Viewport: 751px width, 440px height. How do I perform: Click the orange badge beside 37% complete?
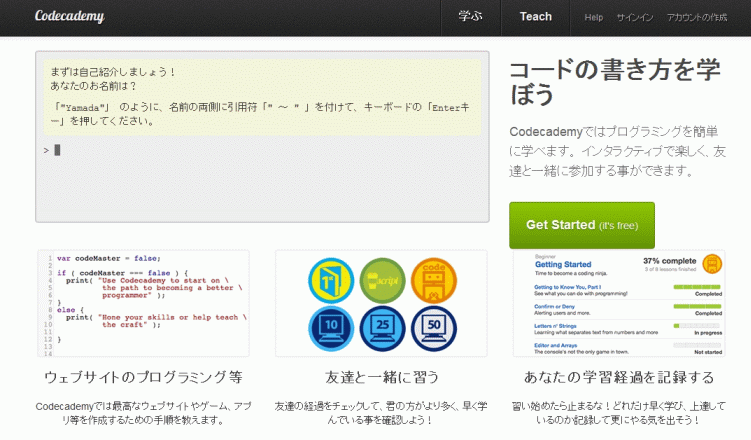click(x=712, y=264)
